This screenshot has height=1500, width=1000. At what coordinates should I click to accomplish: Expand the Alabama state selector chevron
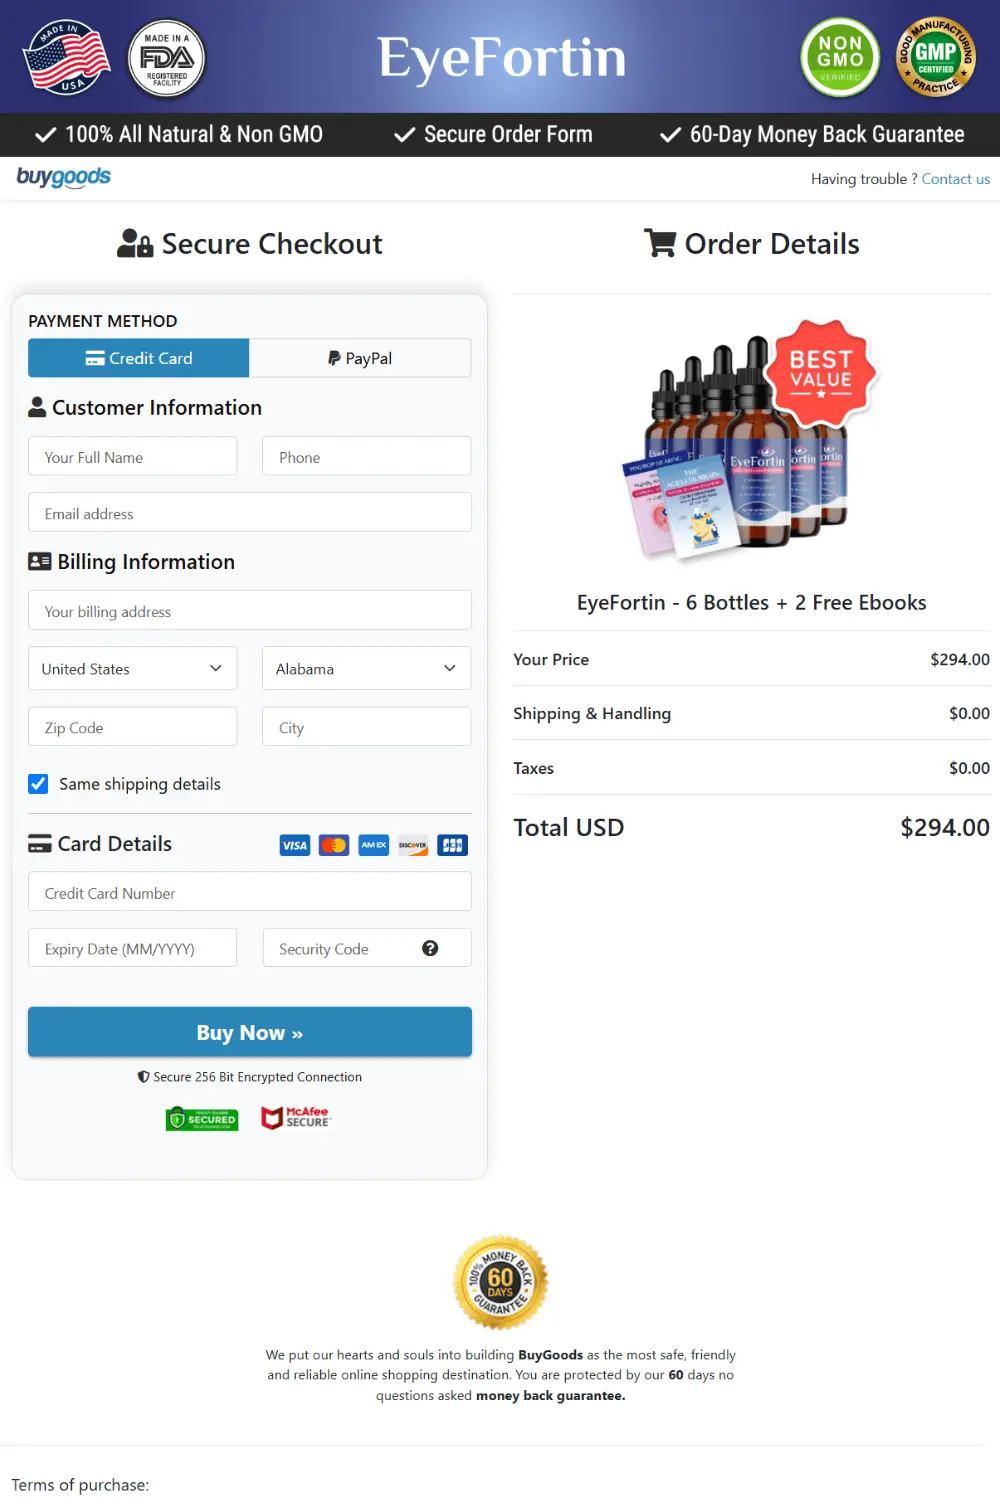449,668
